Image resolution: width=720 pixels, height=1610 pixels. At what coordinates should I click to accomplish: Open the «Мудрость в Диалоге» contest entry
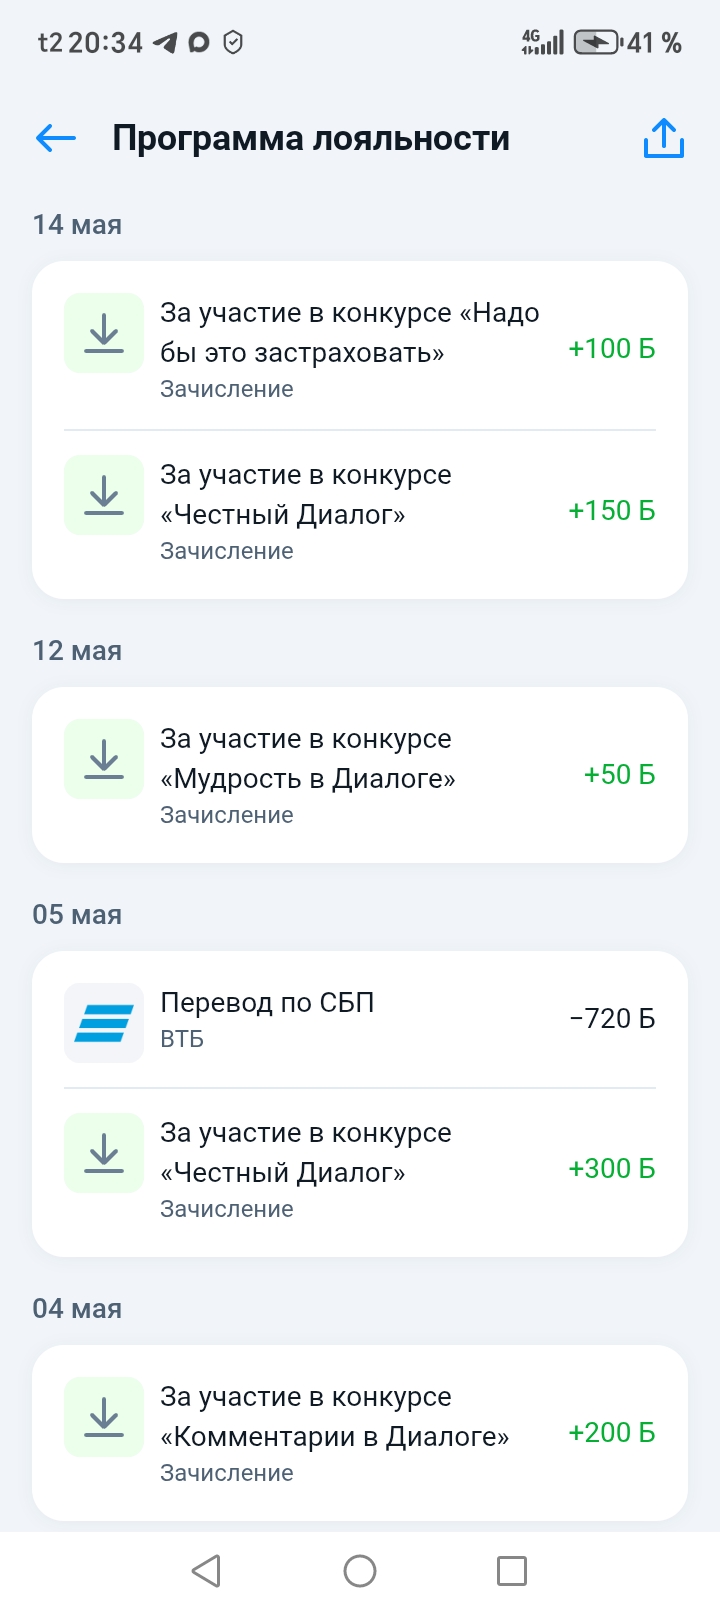(x=360, y=775)
